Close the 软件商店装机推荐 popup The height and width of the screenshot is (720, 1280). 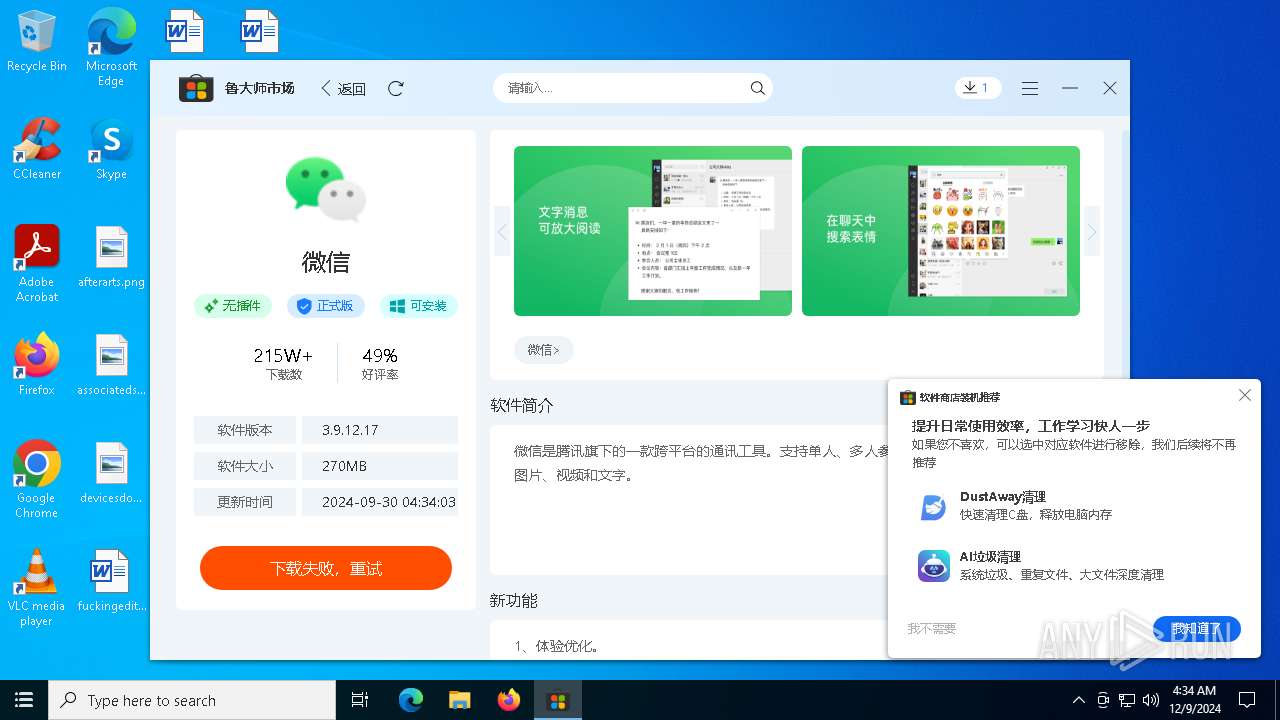[x=1245, y=395]
